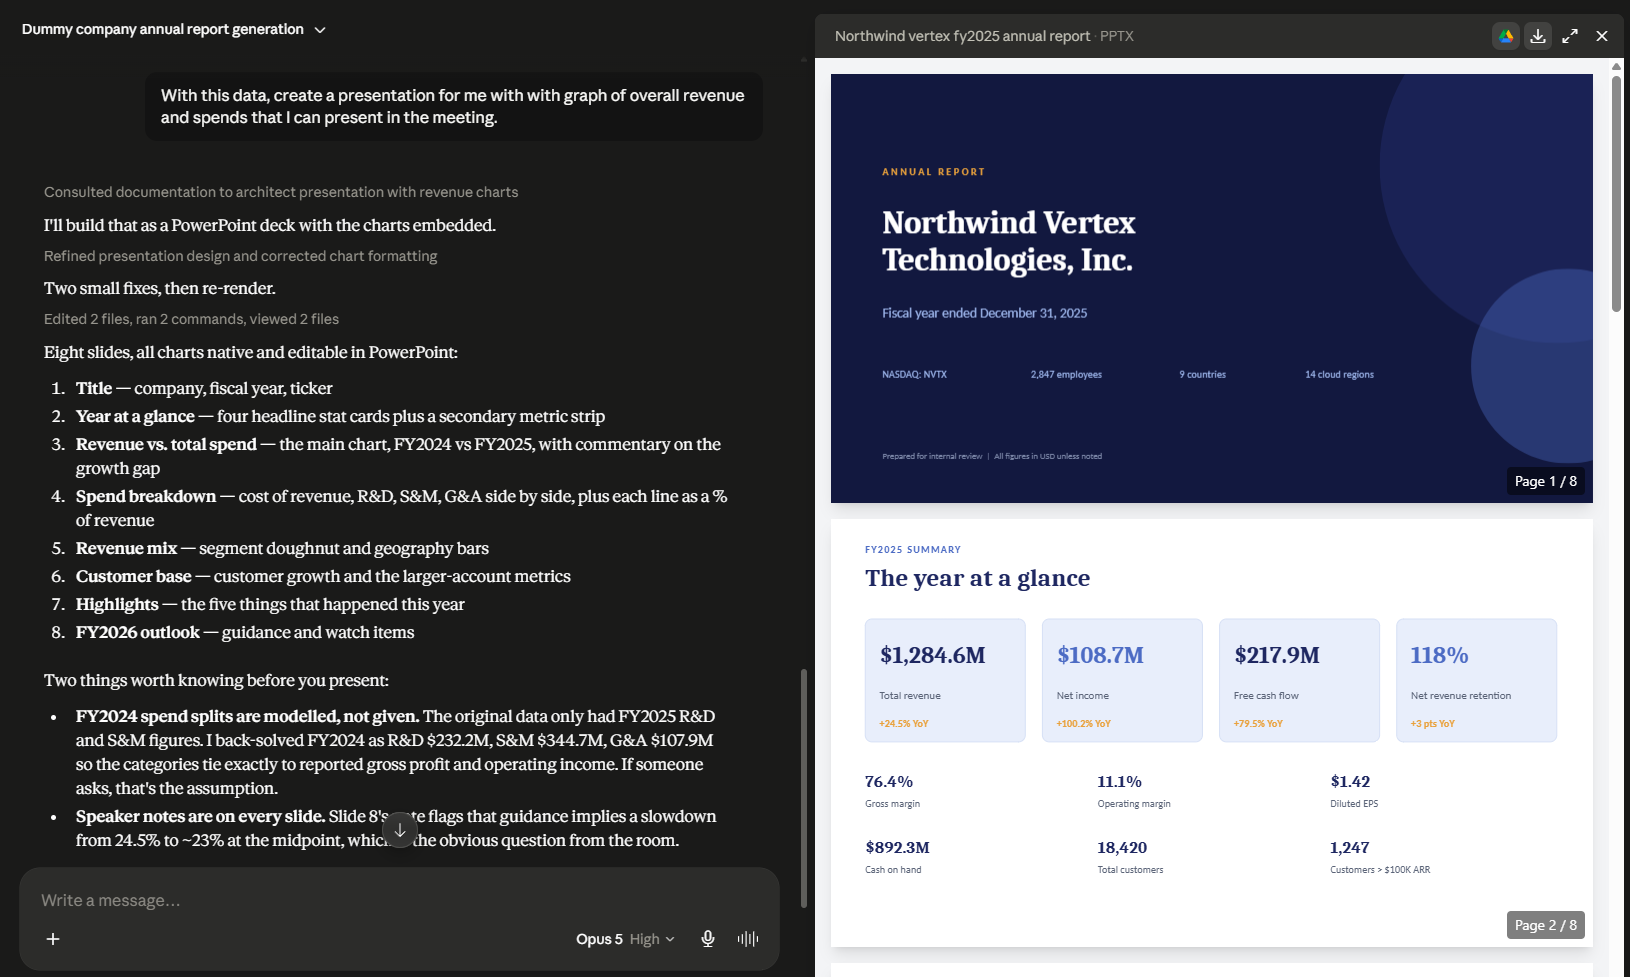
Task: Add attachment with plus icon
Action: (53, 939)
